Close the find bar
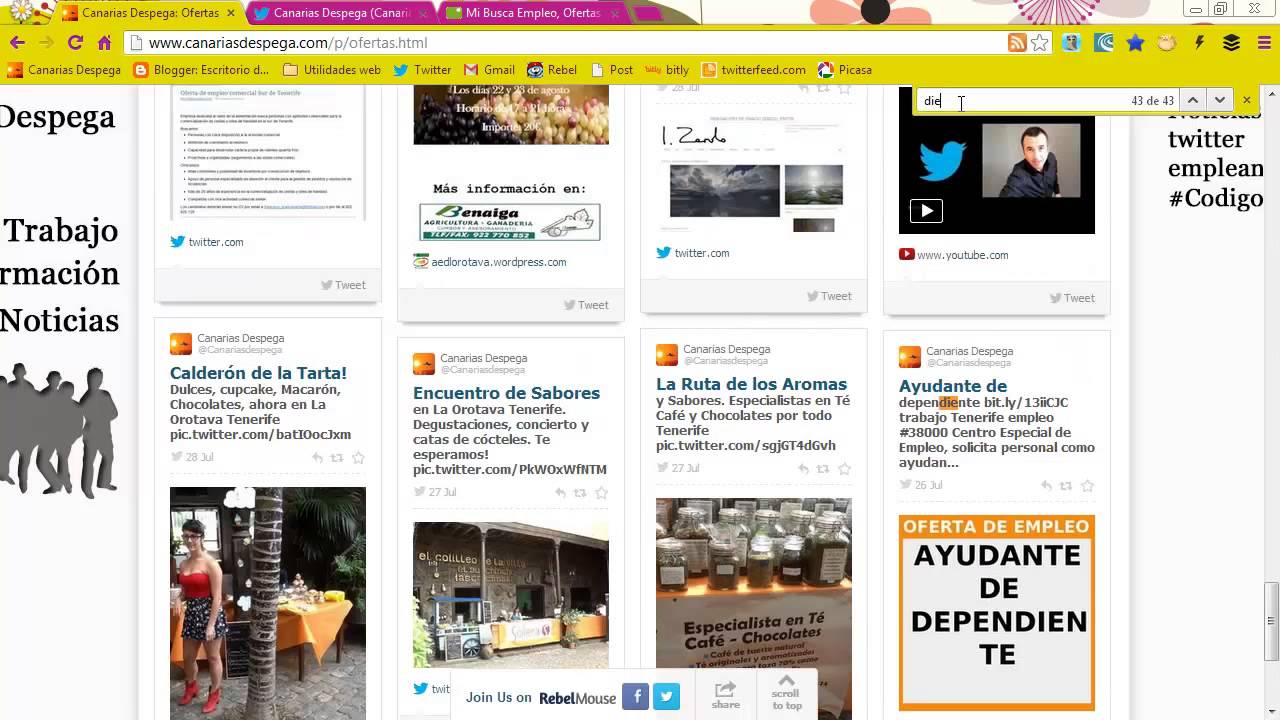The height and width of the screenshot is (720, 1280). (x=1246, y=100)
